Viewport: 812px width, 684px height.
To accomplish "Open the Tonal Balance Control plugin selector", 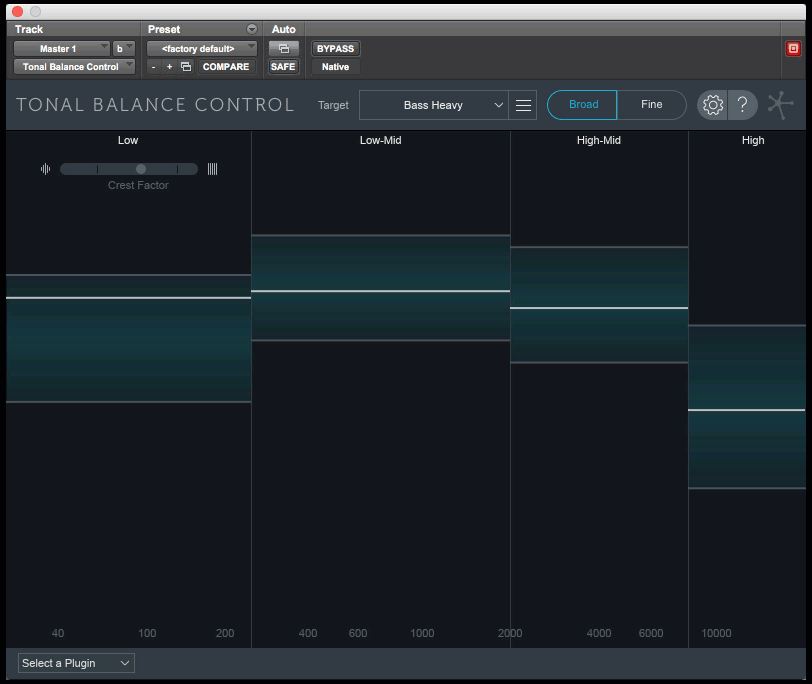I will tap(75, 67).
